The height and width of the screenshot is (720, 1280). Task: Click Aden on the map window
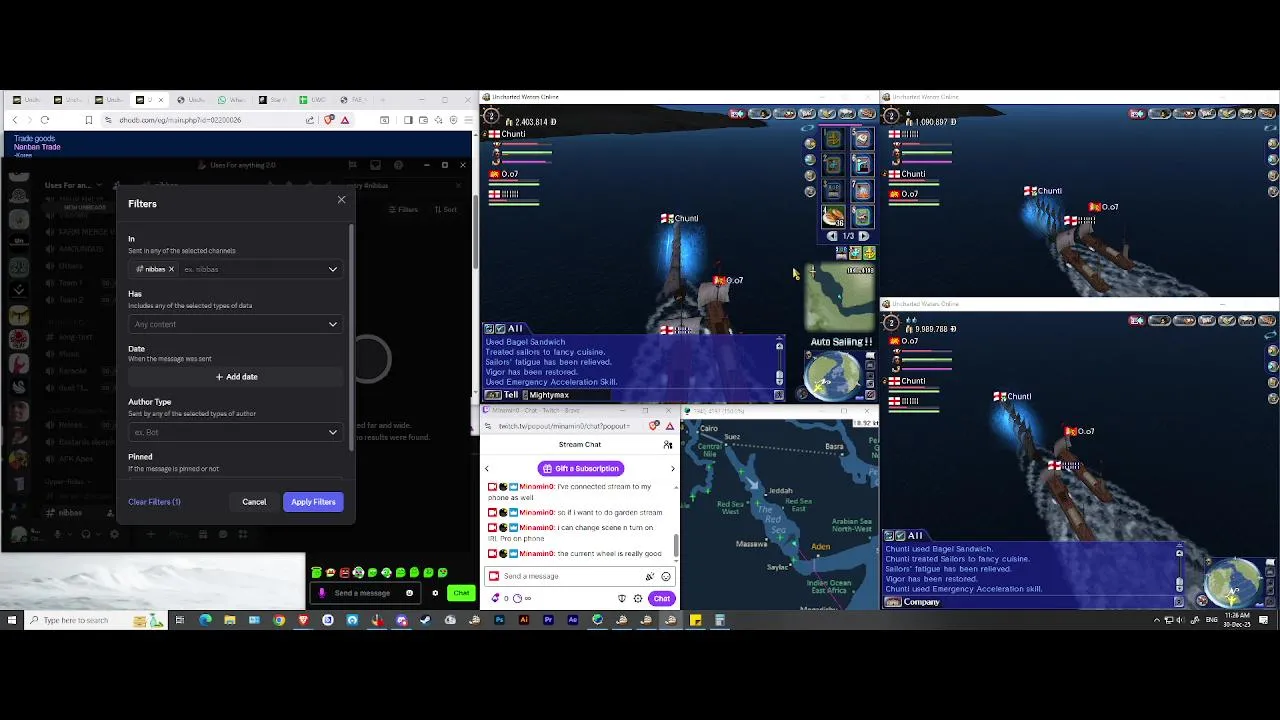click(x=821, y=546)
